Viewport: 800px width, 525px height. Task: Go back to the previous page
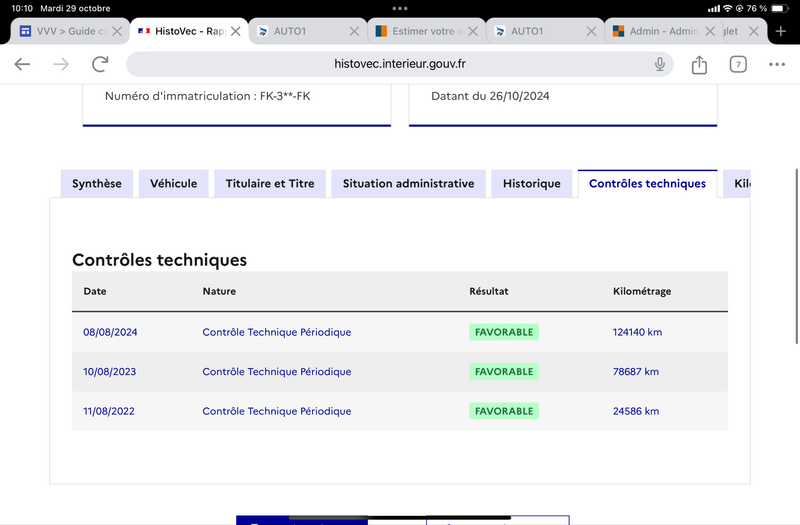coord(22,64)
